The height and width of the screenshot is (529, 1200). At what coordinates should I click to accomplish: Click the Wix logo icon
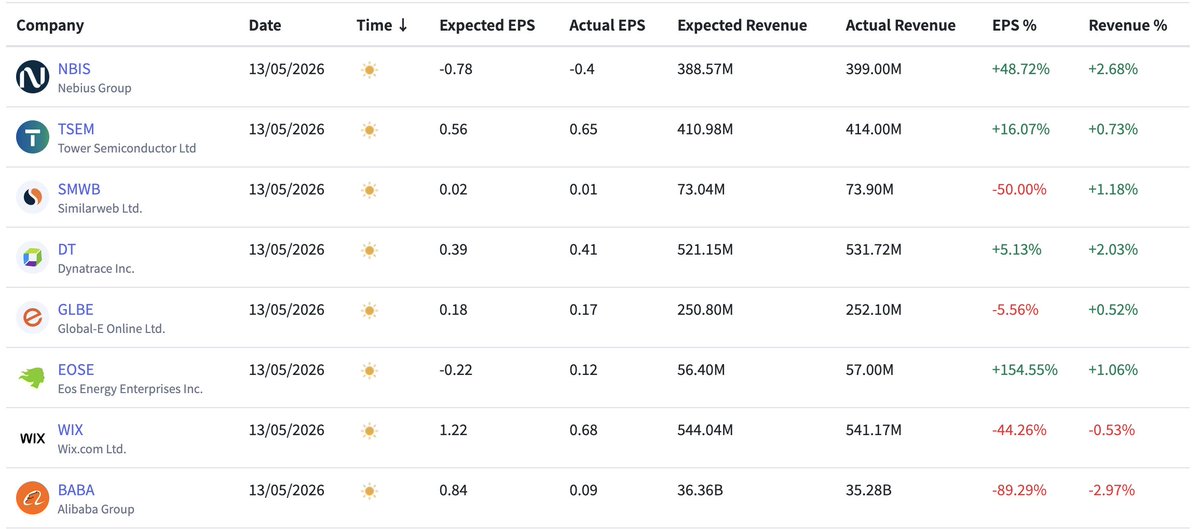[33, 438]
